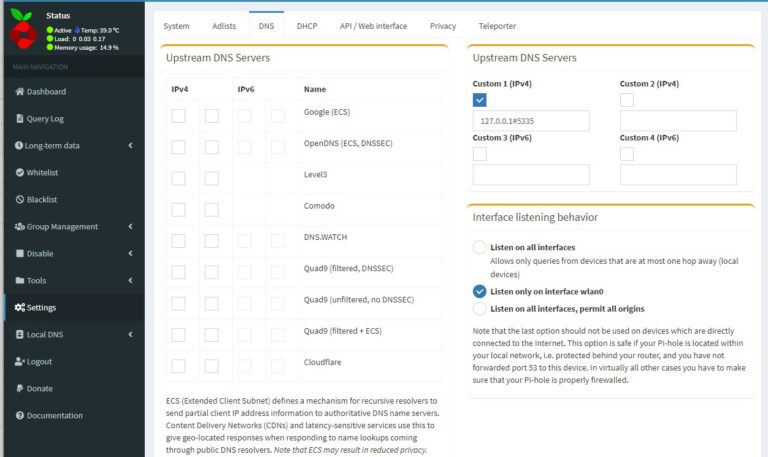
Task: Click the Query Log file icon
Action: point(19,119)
